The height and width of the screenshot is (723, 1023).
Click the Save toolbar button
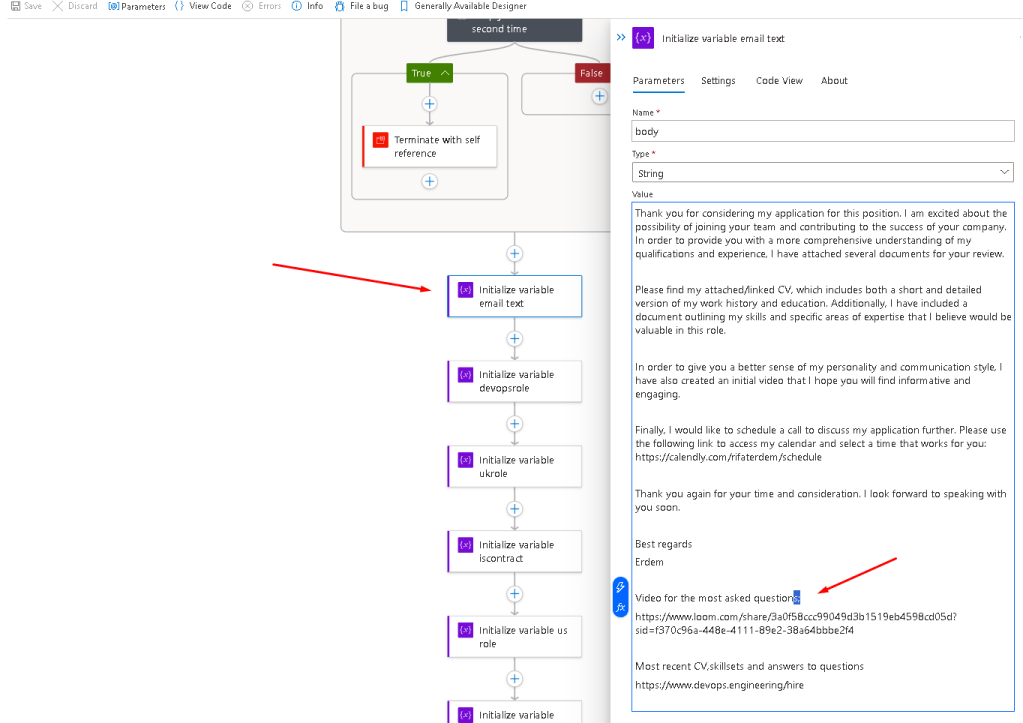(x=26, y=6)
